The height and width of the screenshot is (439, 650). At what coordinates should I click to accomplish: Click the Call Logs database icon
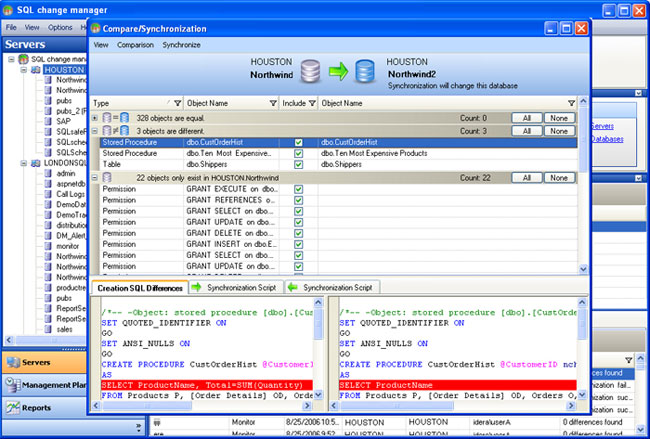[49, 194]
